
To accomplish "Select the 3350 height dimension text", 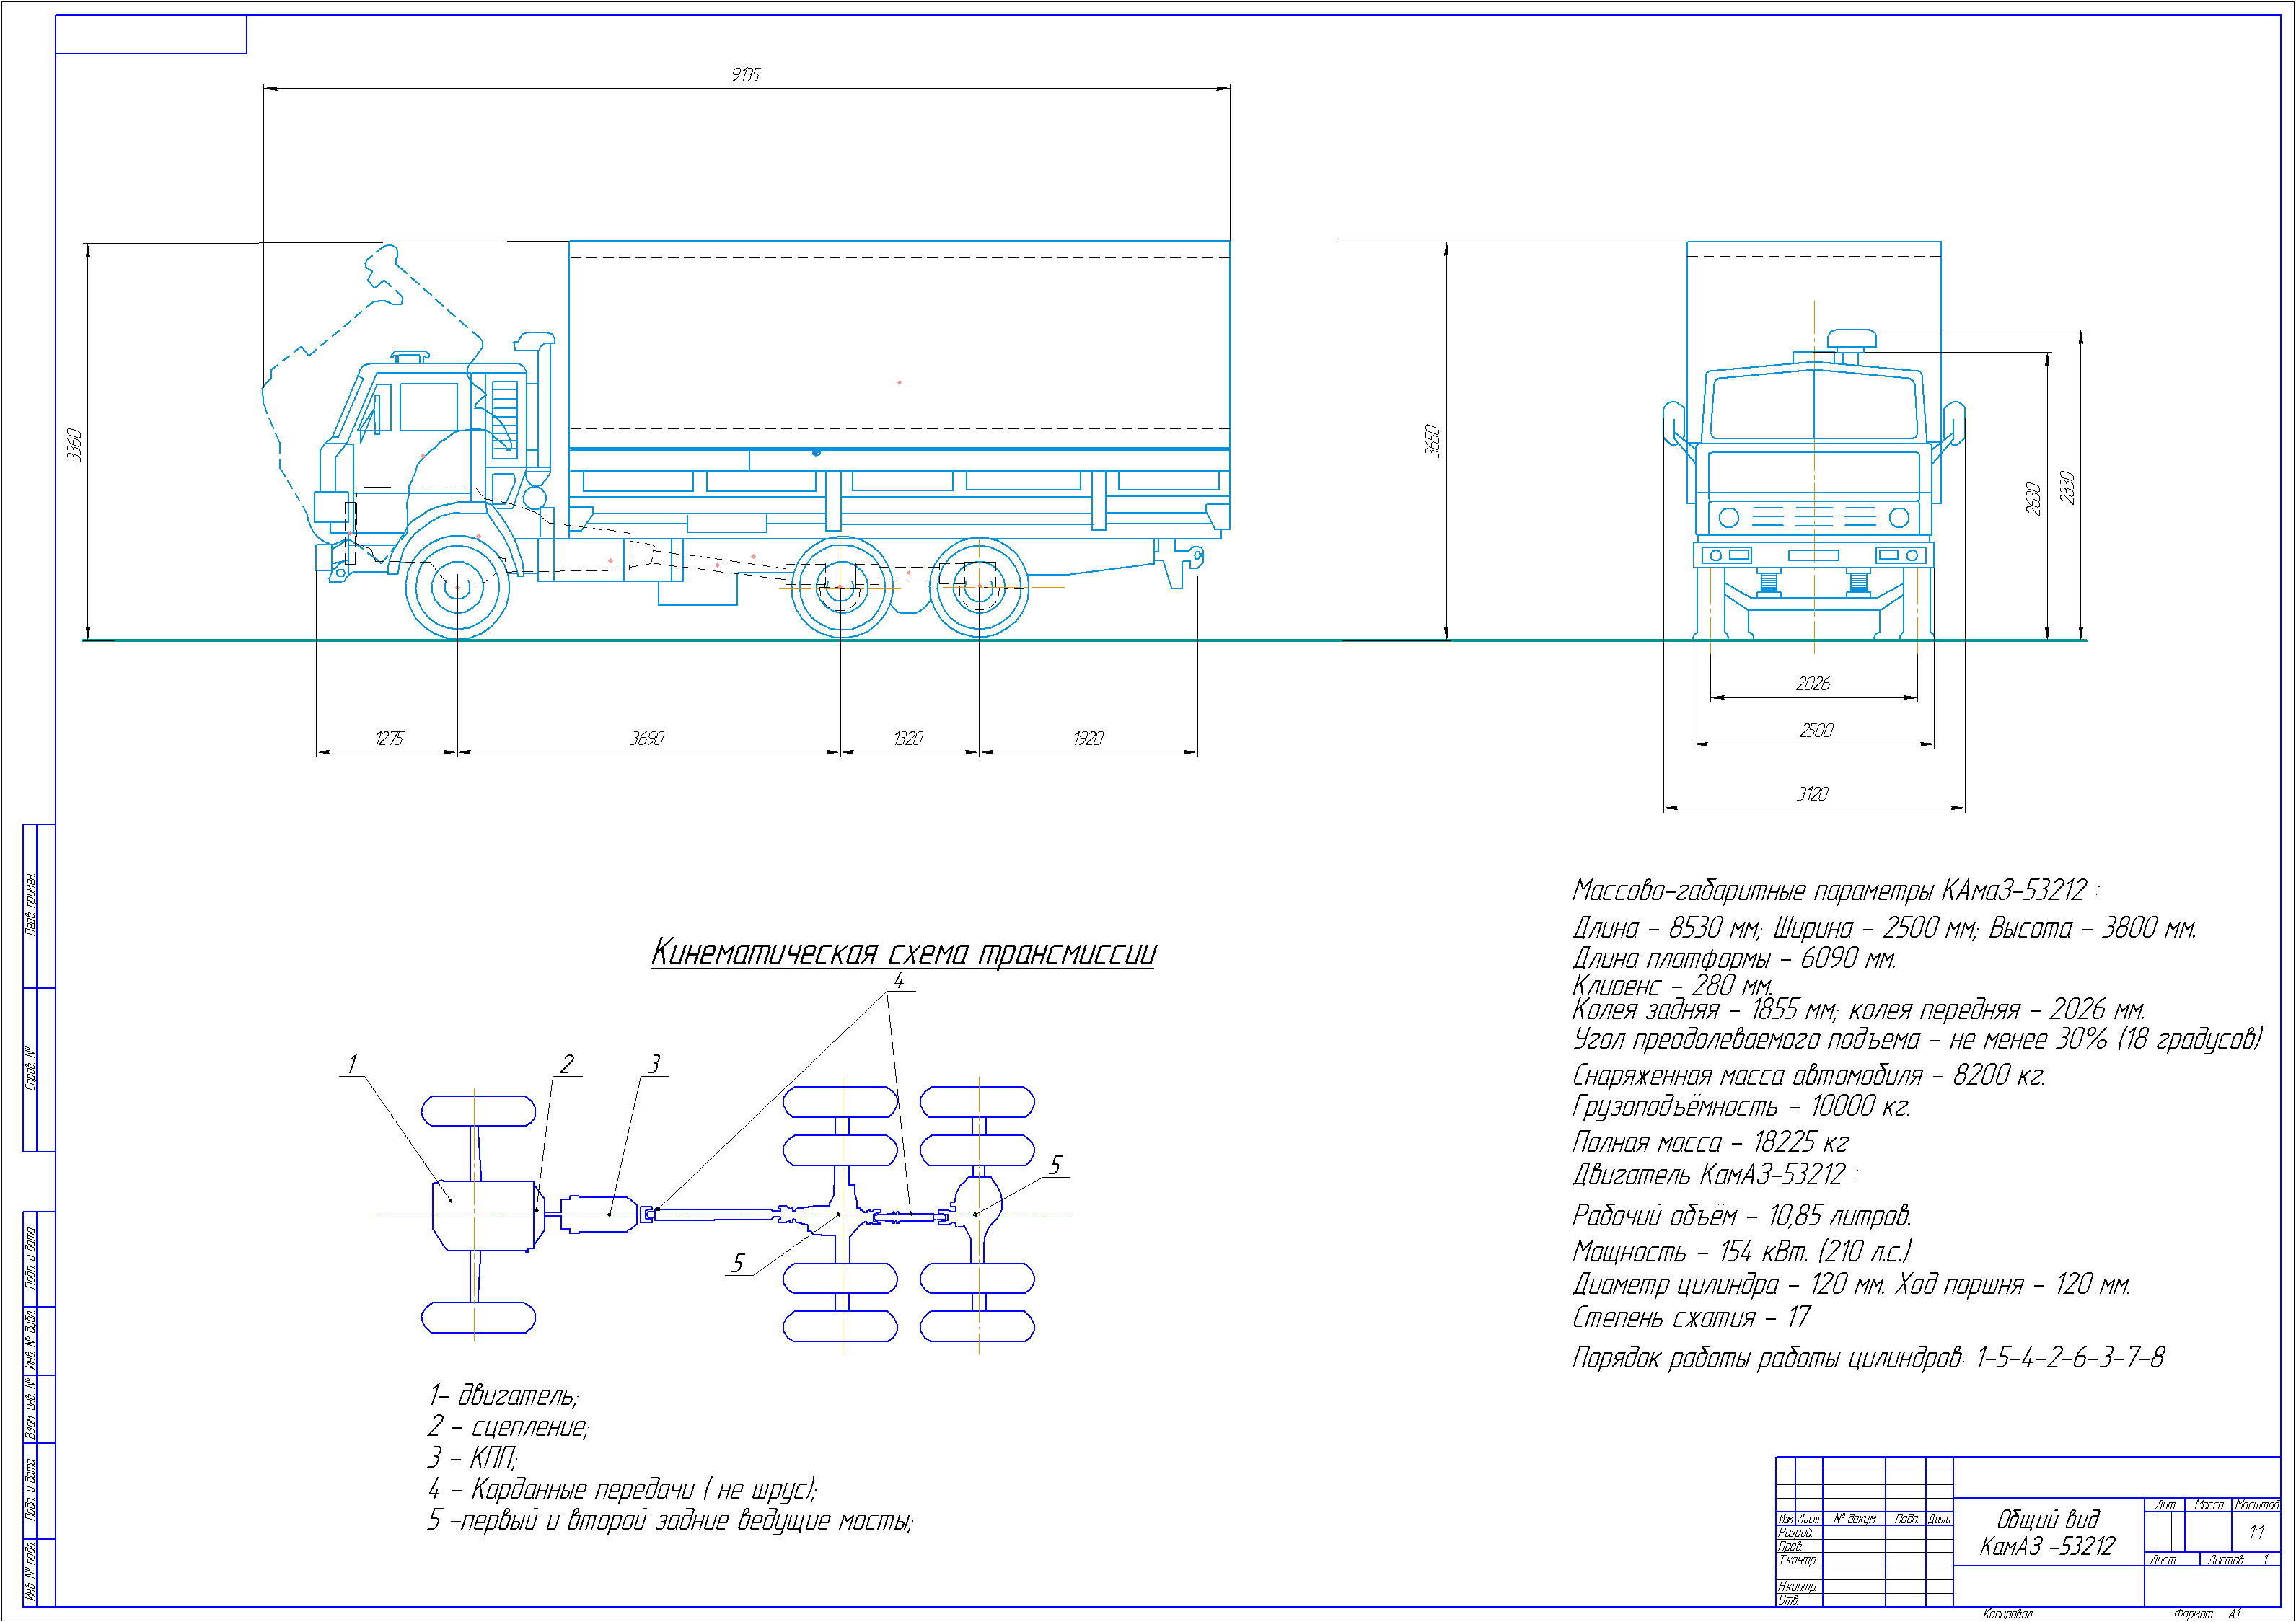I will [x=74, y=444].
